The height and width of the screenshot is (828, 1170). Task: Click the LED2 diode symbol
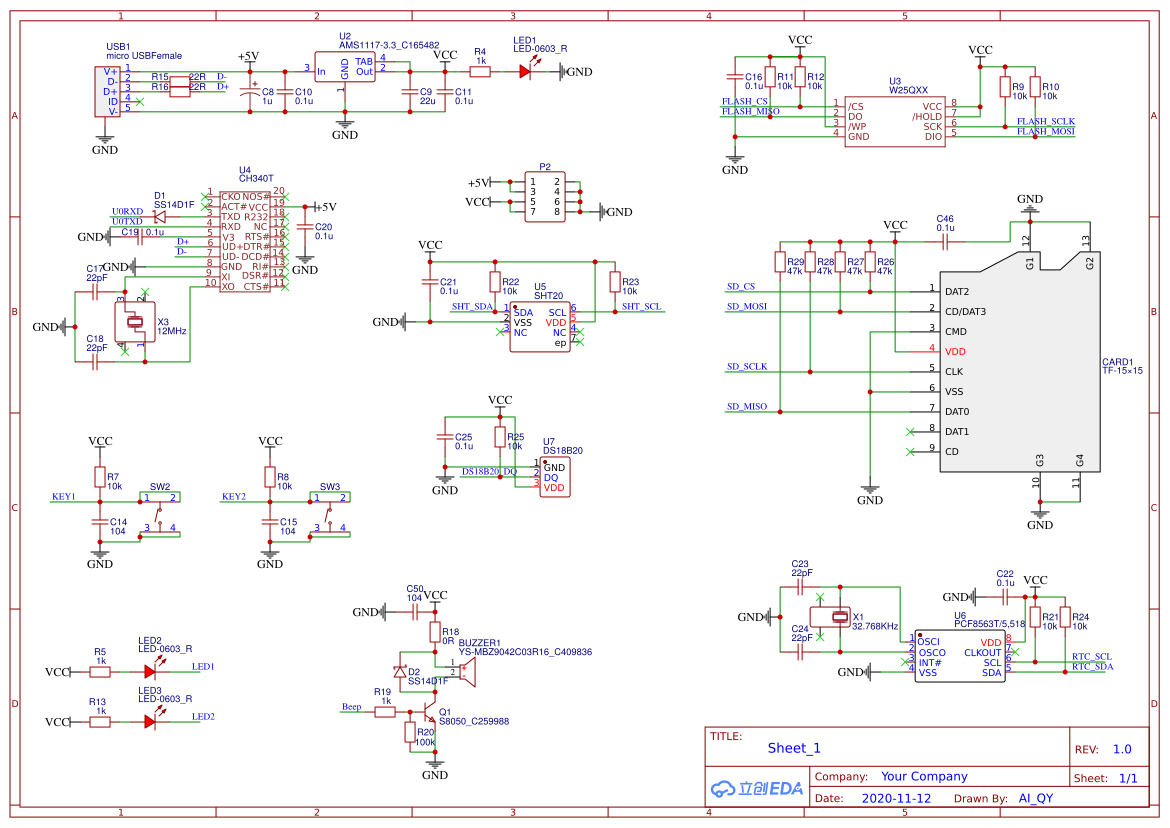coord(151,671)
